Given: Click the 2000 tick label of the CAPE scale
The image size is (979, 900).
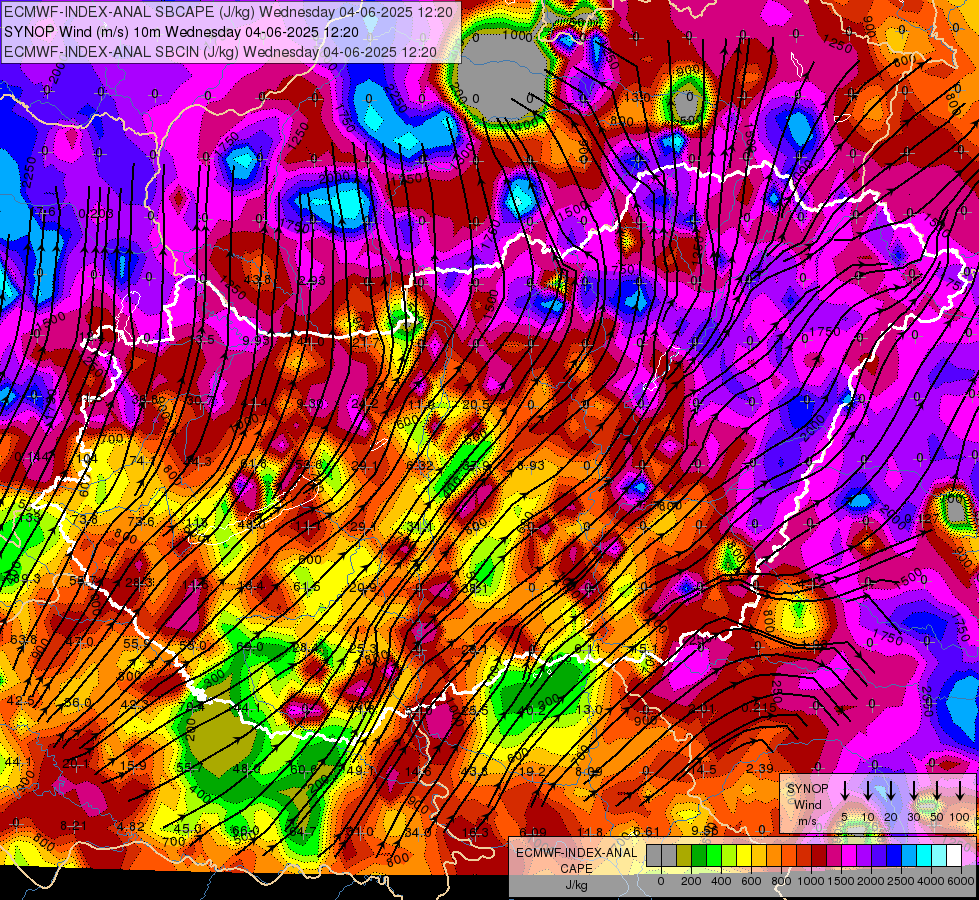Looking at the screenshot, I should (871, 881).
